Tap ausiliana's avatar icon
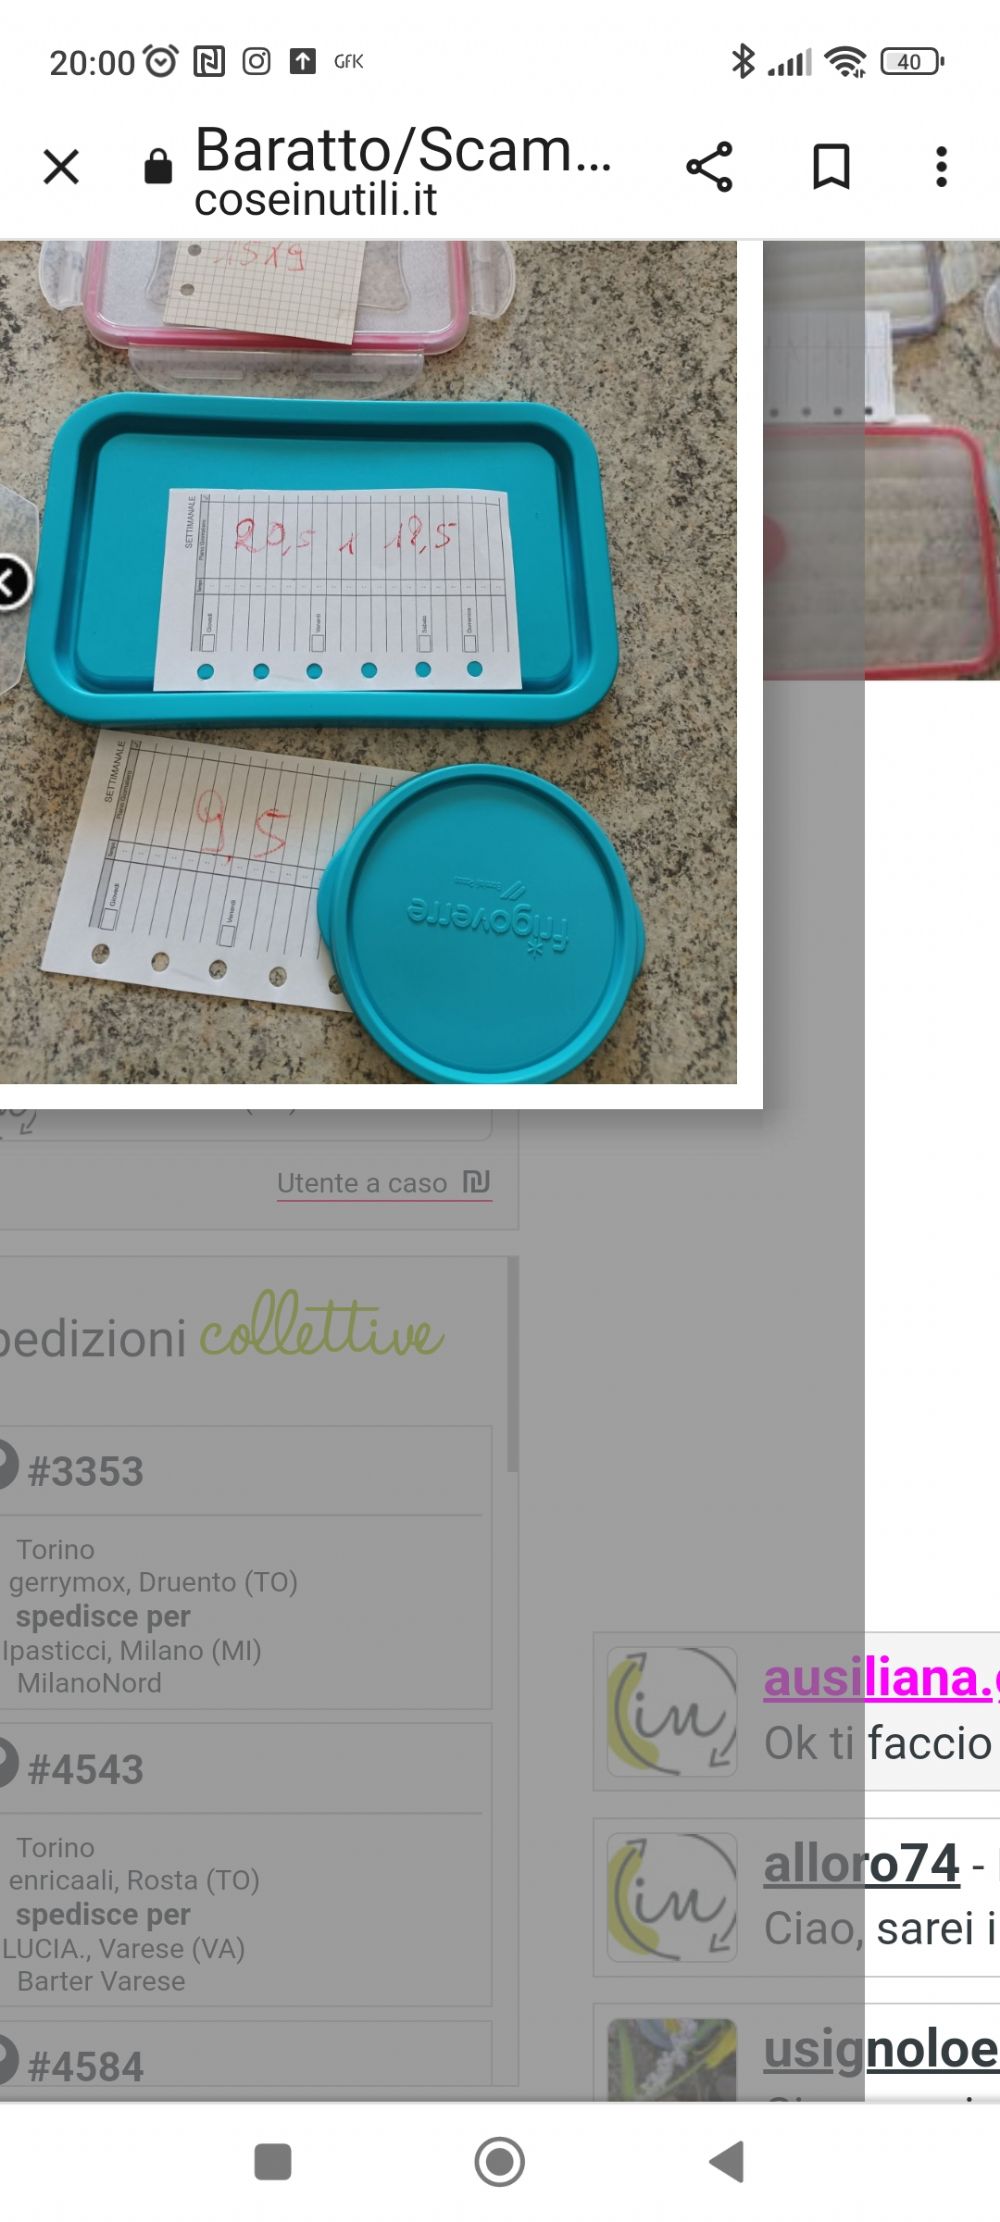The image size is (1000, 2222). click(672, 1711)
